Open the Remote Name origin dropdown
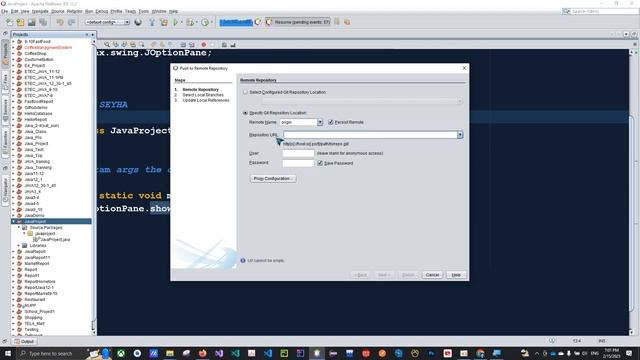Viewport: 640px width, 360px height. coord(320,122)
